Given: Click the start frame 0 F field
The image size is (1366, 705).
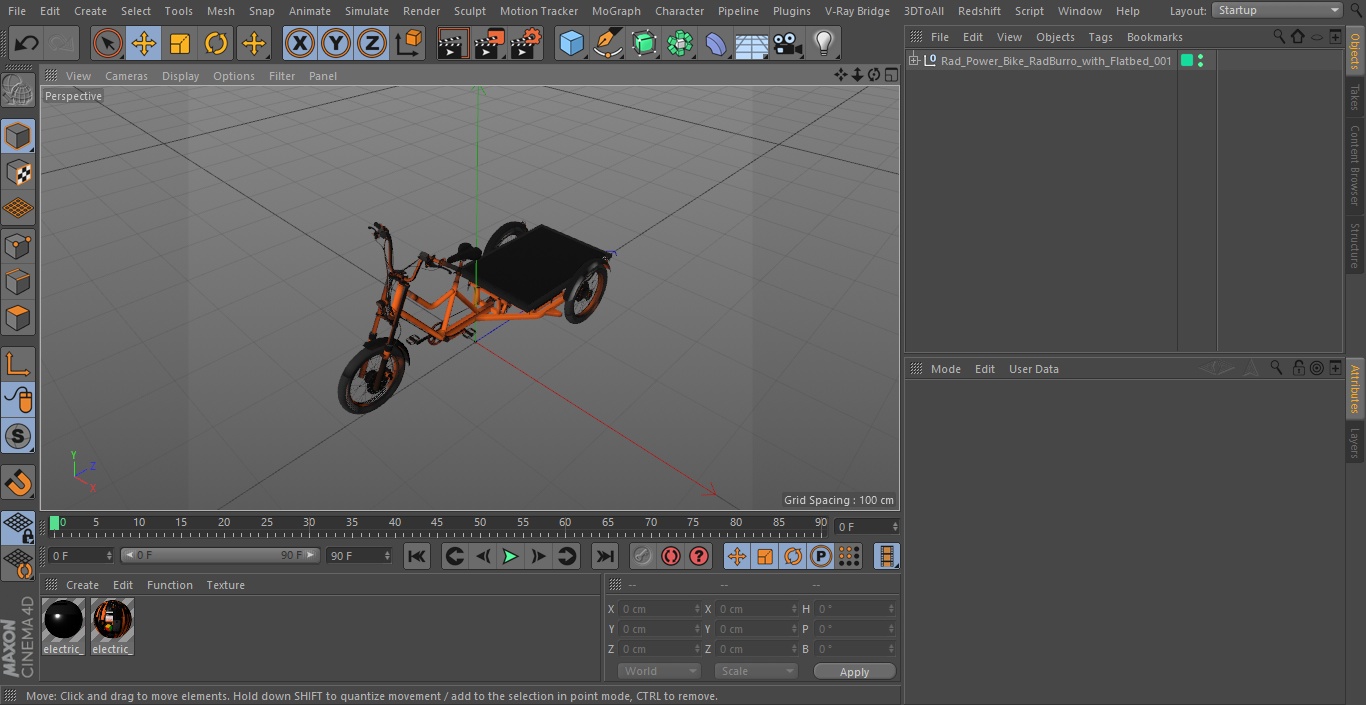Looking at the screenshot, I should click(80, 555).
